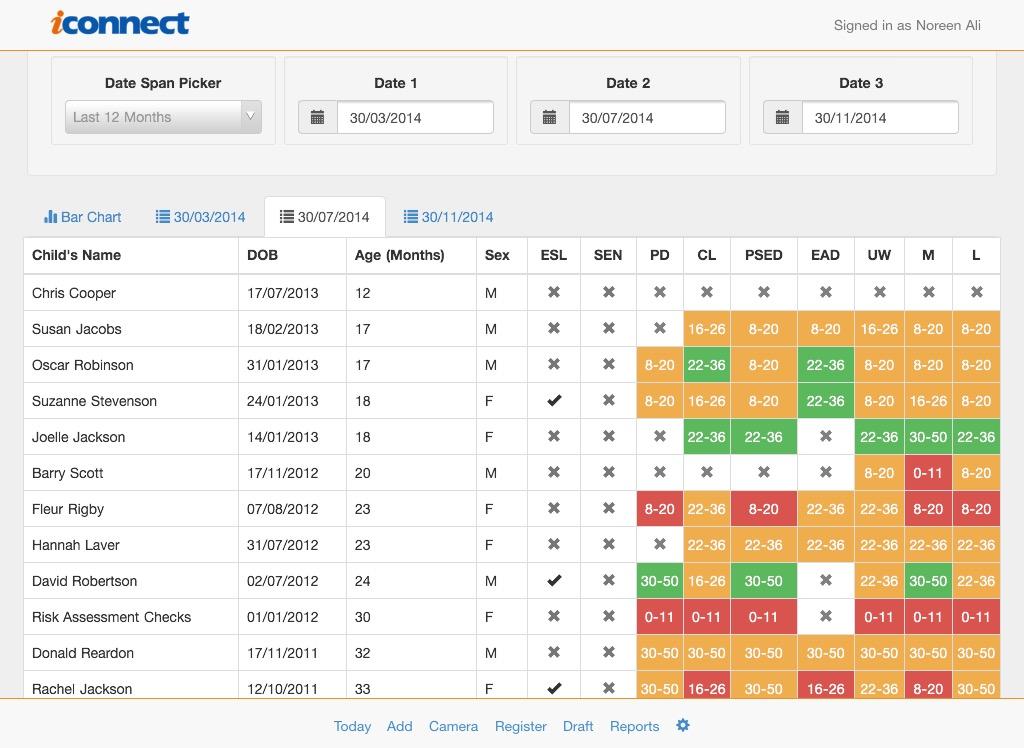Click the calendar icon beside Date 1
Screen dimensions: 1024x748
tap(317, 118)
